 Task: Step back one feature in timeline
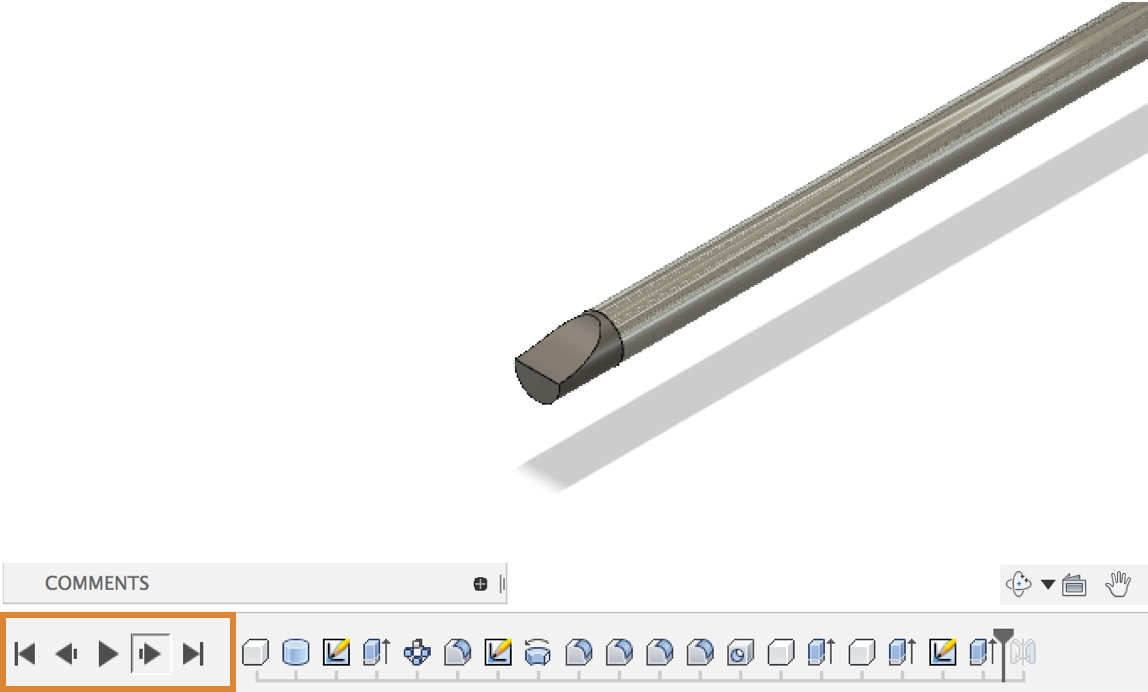(67, 653)
